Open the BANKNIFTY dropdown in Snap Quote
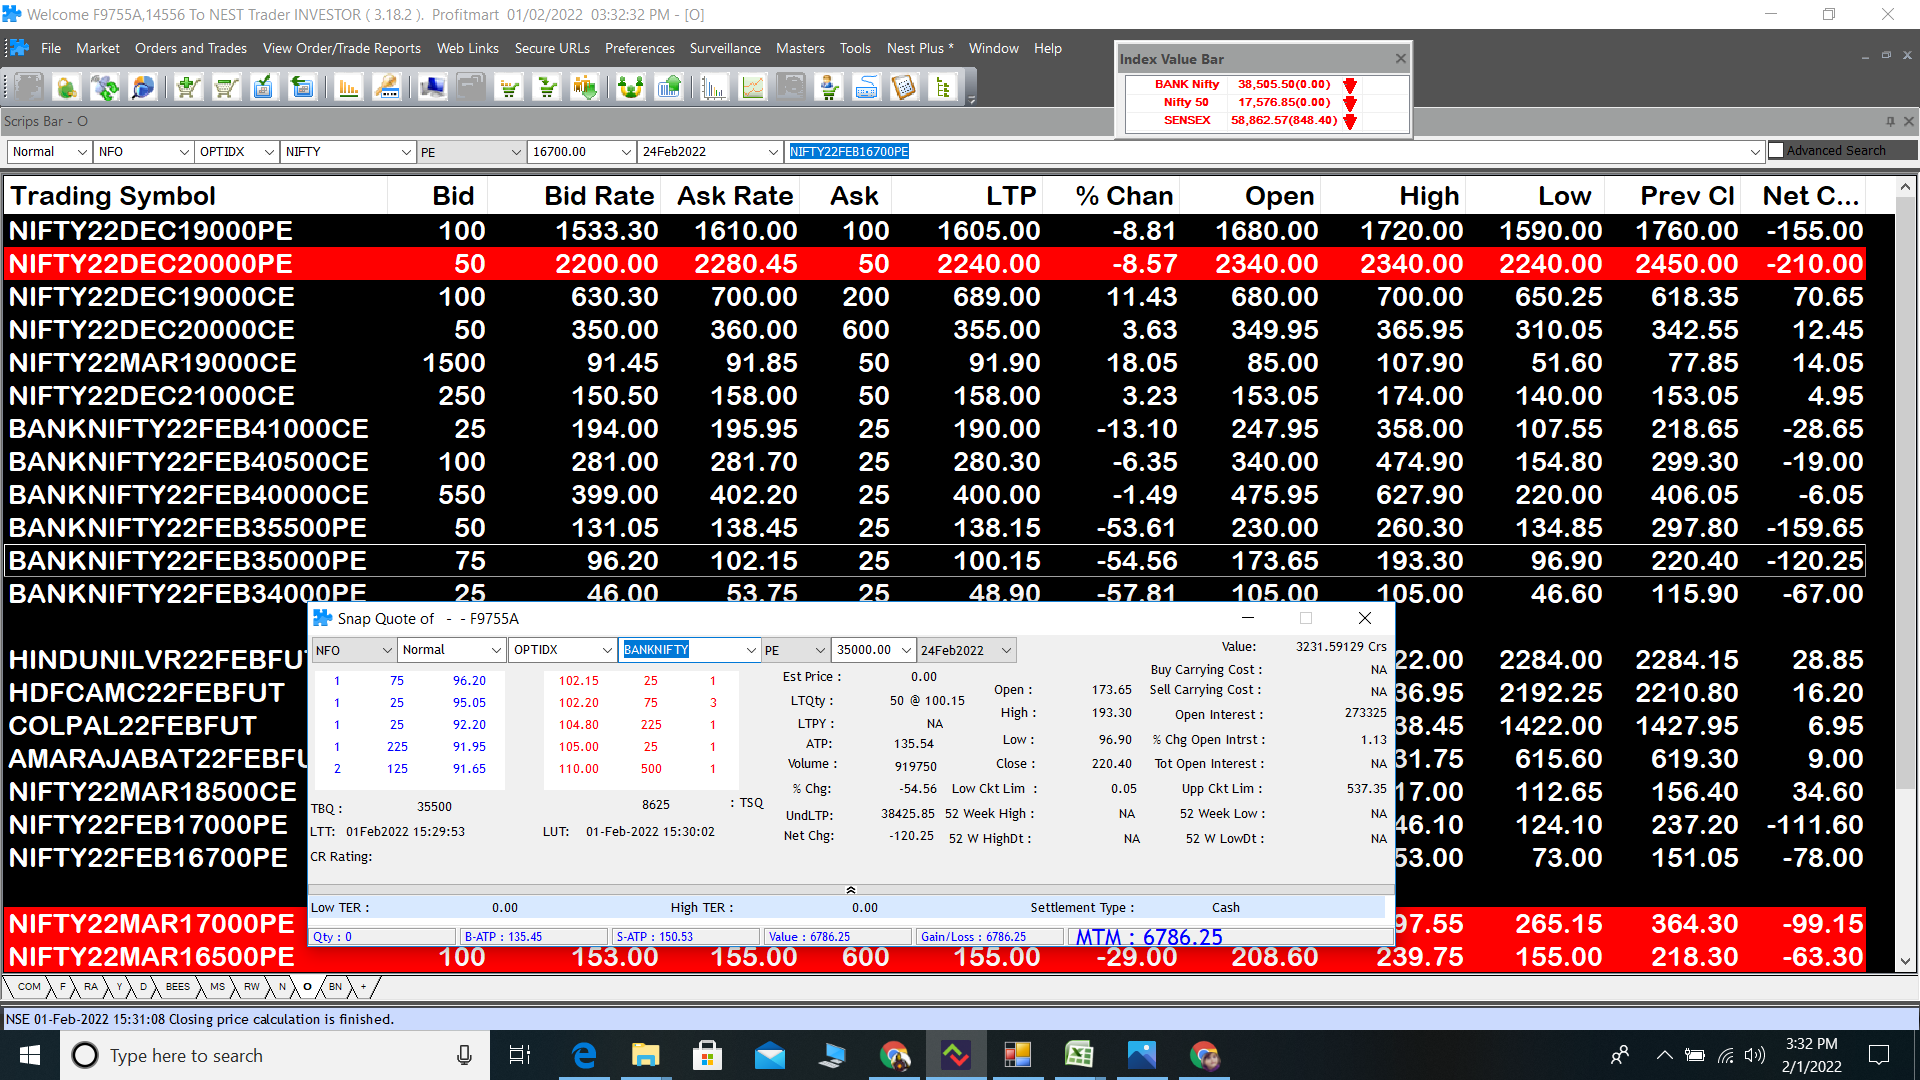Screen dimensions: 1920x1080 [751, 650]
